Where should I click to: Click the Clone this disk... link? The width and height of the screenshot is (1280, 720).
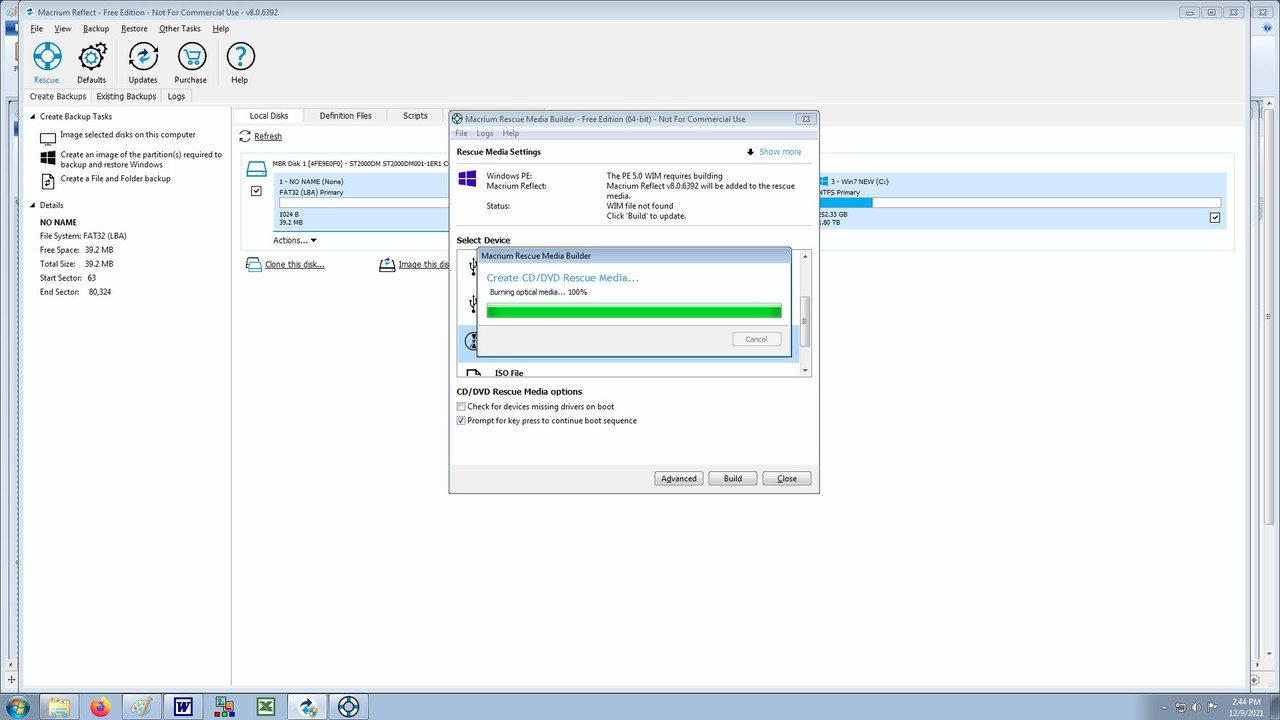[x=295, y=265]
